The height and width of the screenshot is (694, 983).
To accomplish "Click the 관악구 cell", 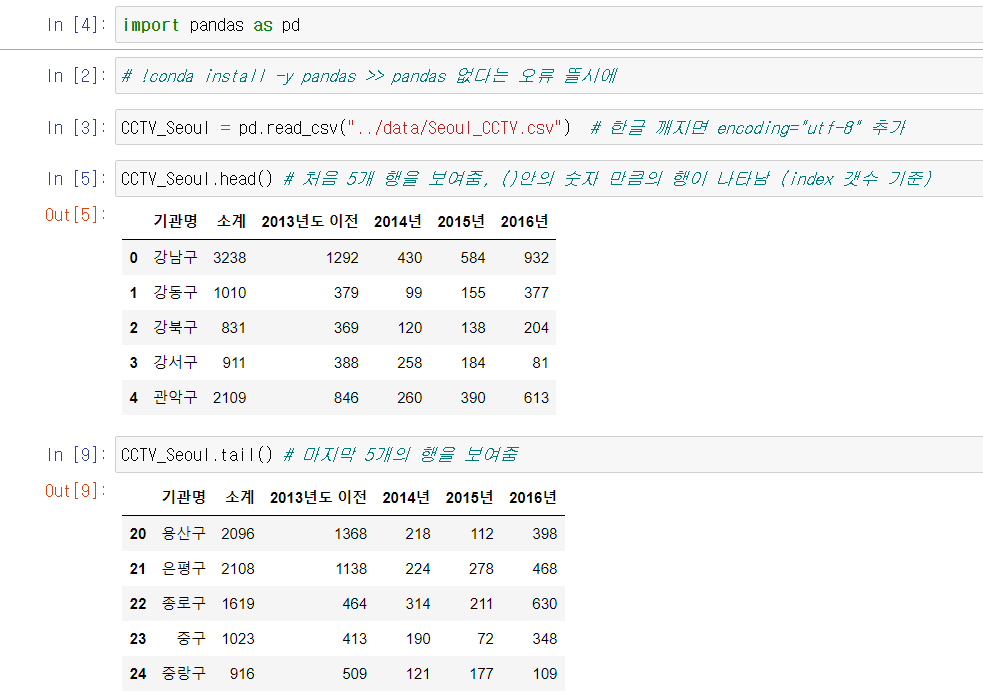I will (176, 397).
